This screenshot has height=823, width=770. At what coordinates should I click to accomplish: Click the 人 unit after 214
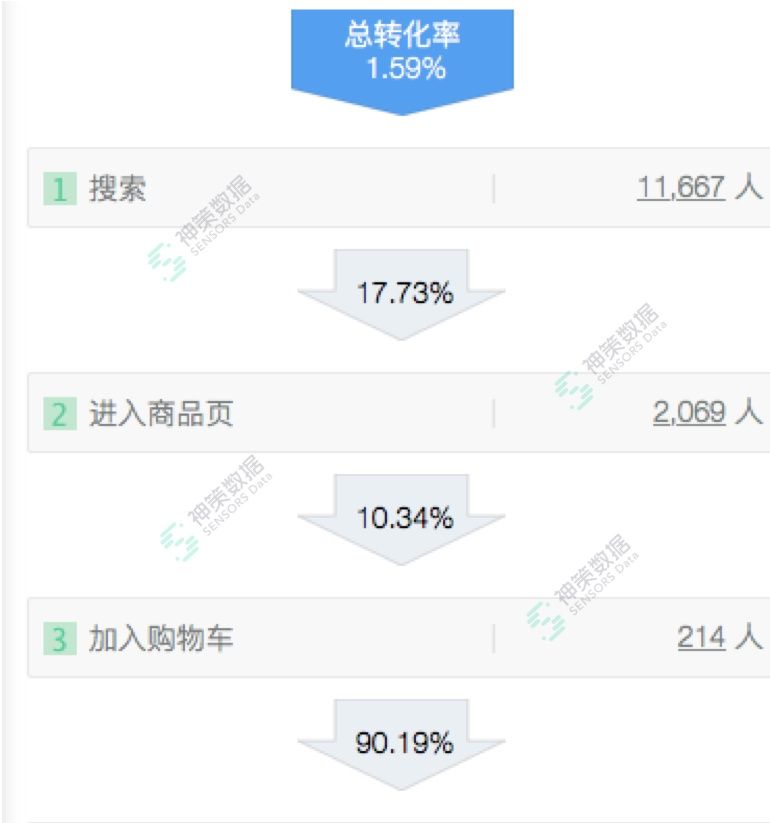pyautogui.click(x=747, y=637)
